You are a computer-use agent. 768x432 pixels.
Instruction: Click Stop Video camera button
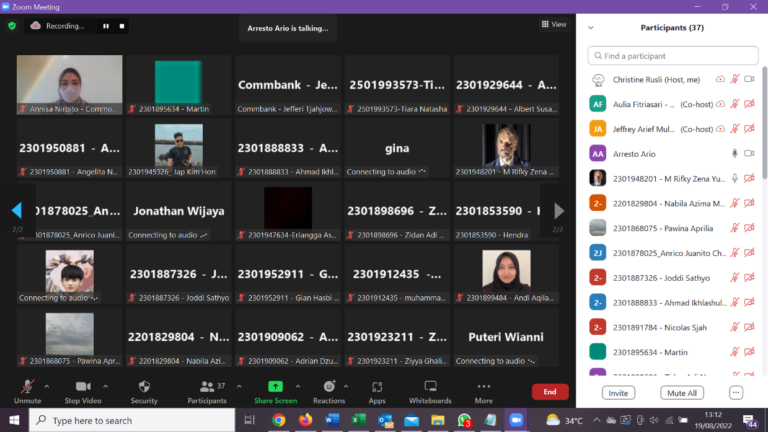83,392
